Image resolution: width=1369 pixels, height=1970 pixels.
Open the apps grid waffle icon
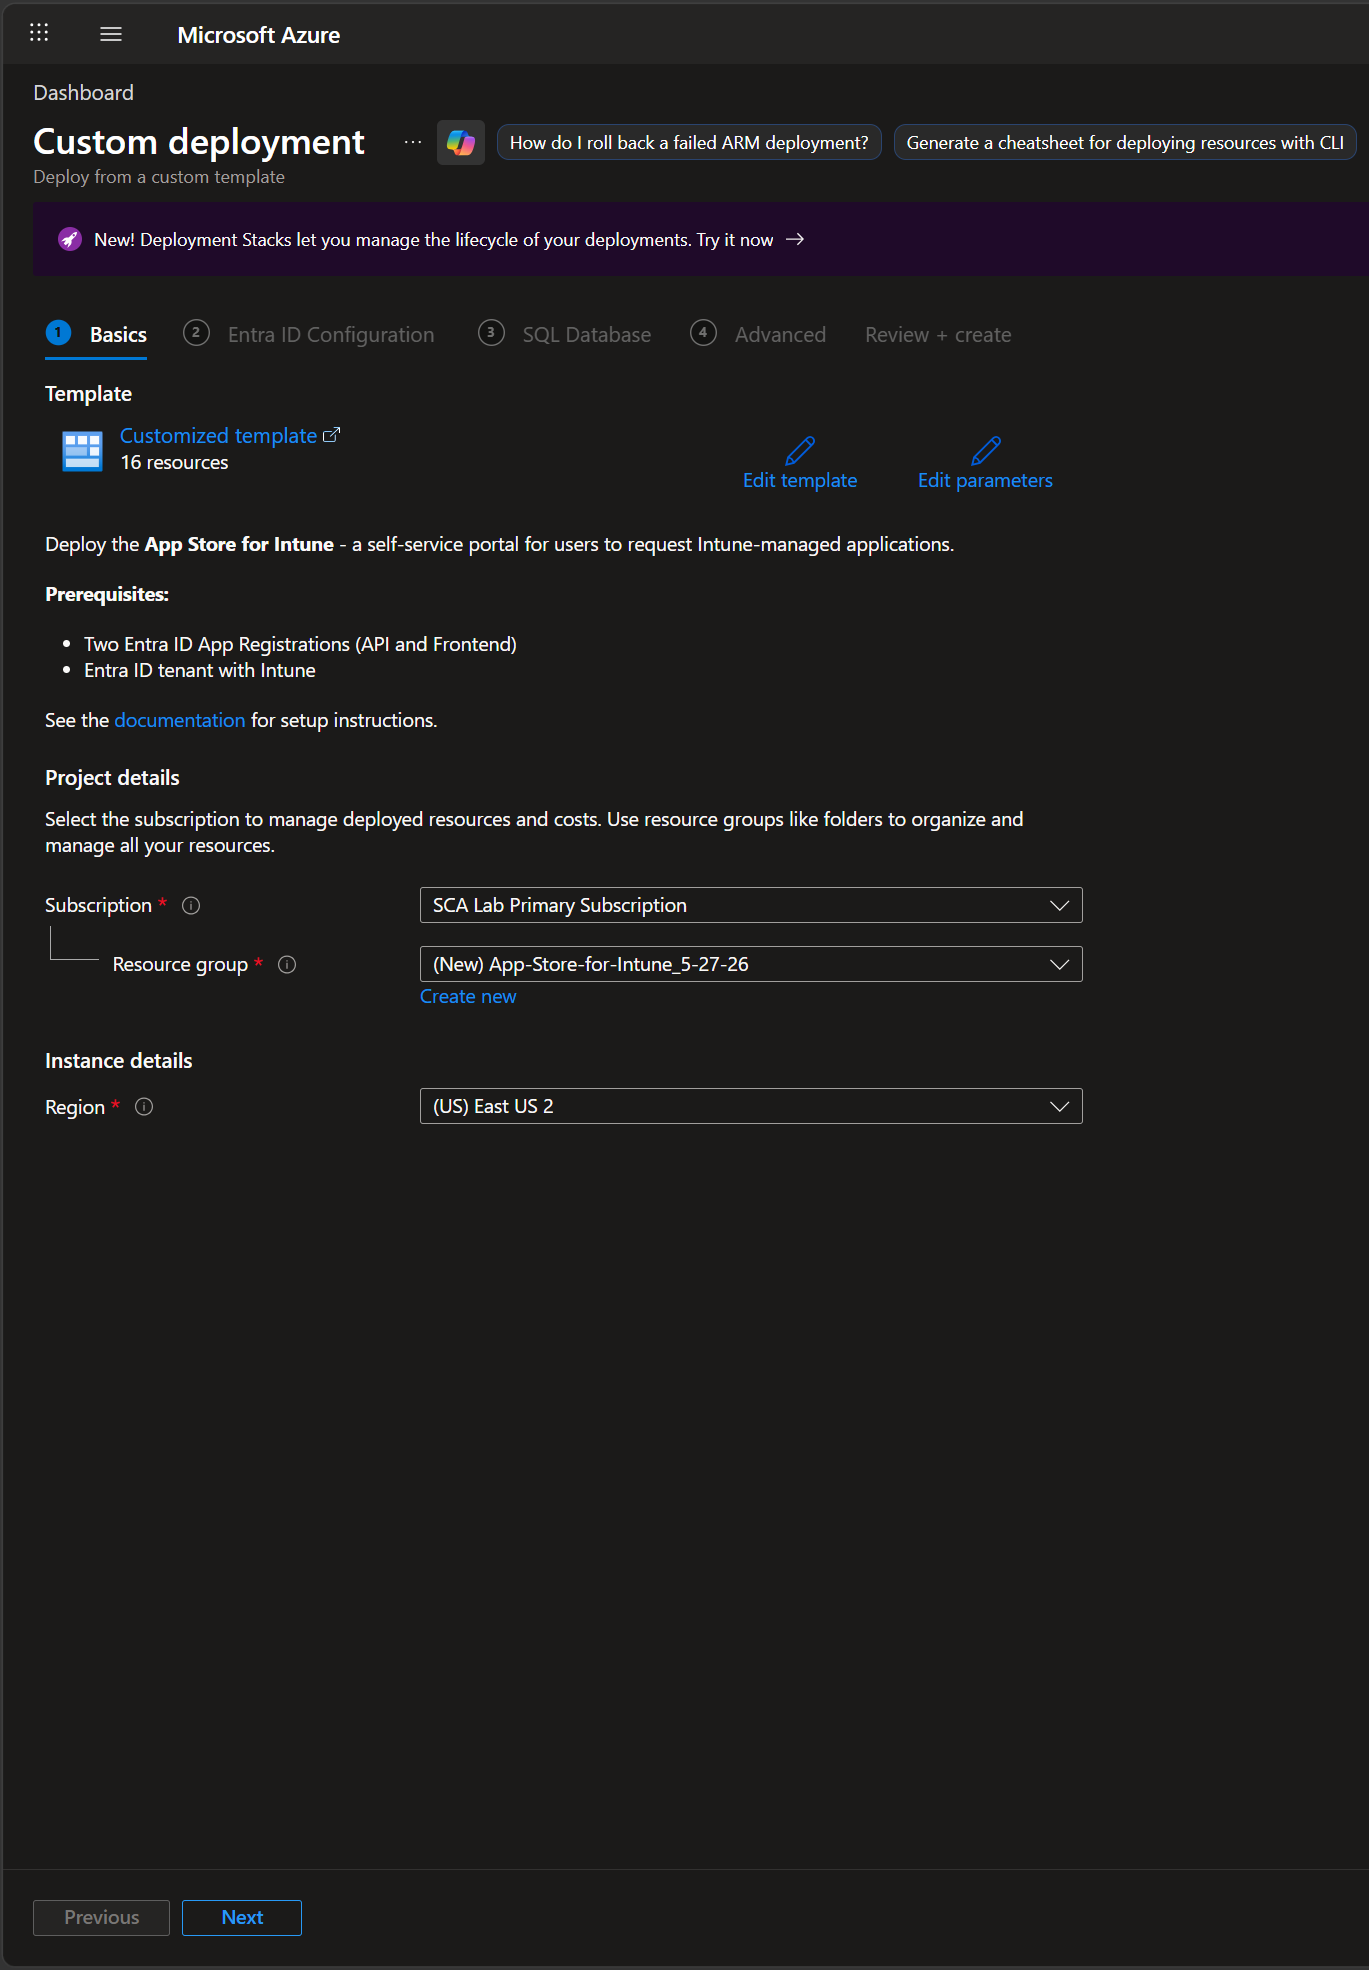point(39,33)
